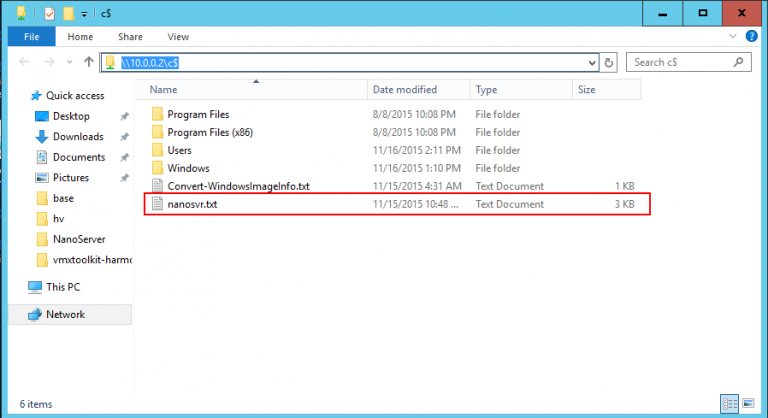
Task: Open the recent locations dropdown arrow
Action: (70, 62)
